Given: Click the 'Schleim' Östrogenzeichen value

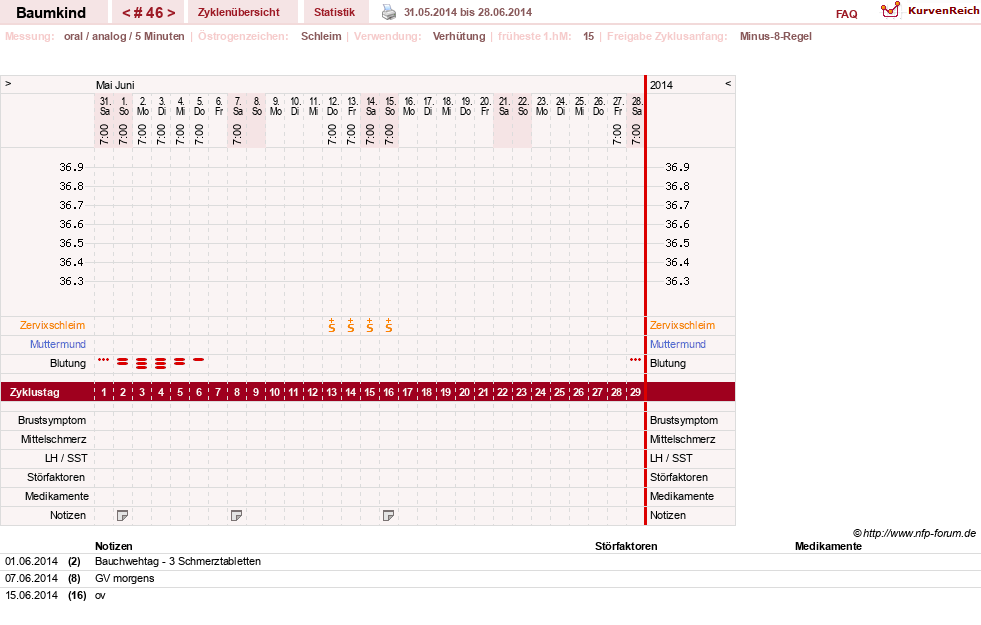Looking at the screenshot, I should [x=321, y=36].
